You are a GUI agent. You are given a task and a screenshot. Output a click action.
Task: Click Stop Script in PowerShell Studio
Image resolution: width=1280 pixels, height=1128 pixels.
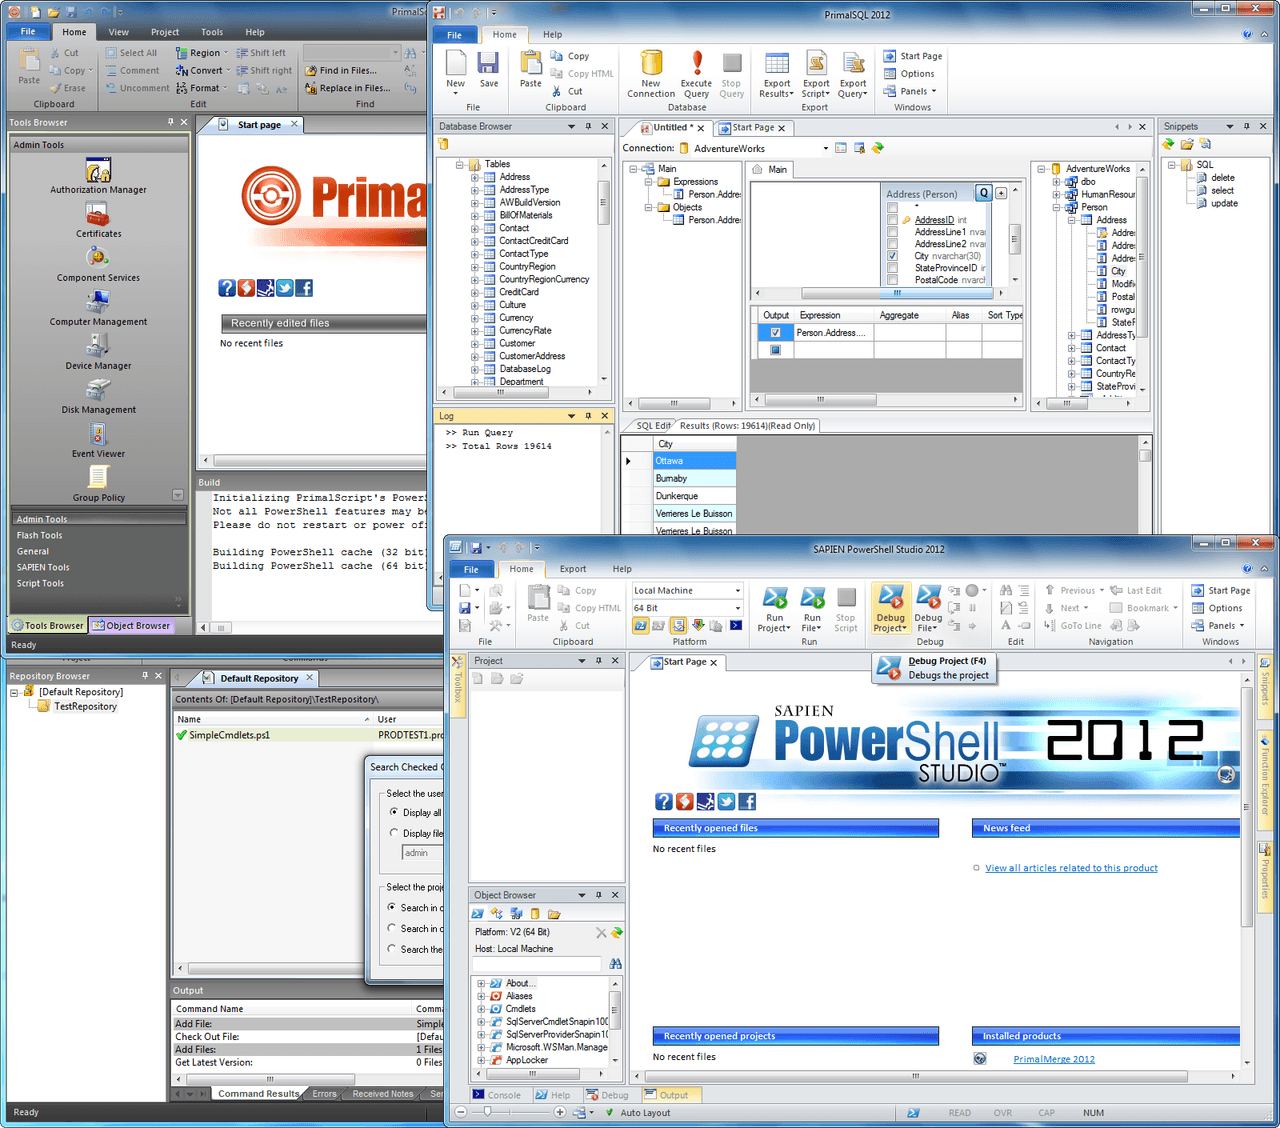pos(846,609)
